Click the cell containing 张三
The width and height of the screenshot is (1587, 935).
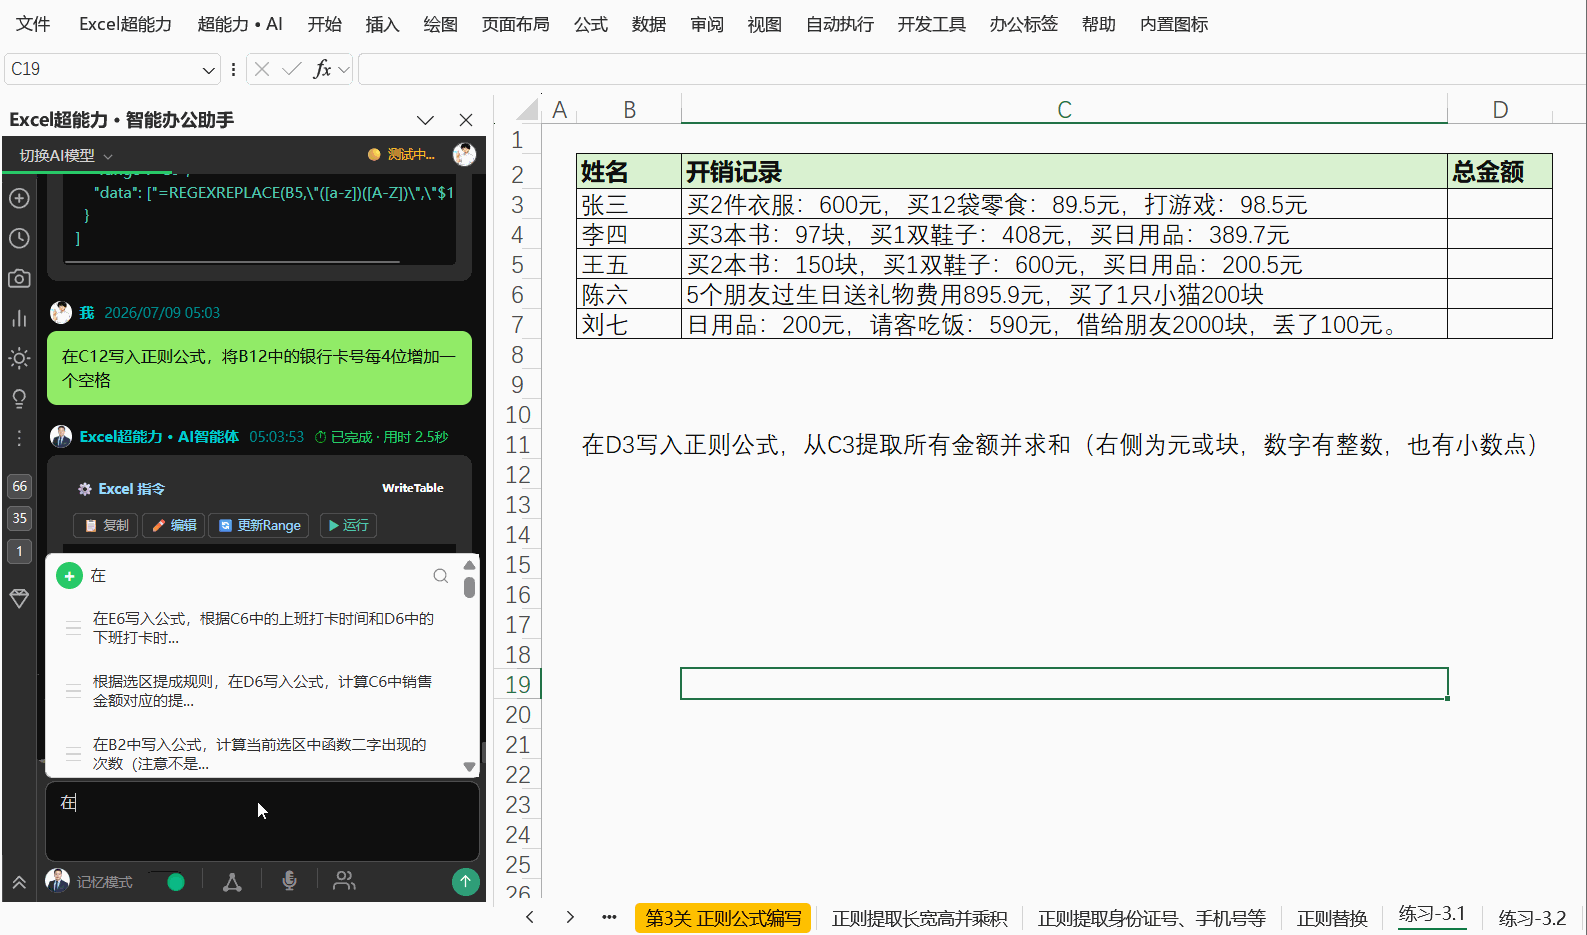click(x=629, y=204)
